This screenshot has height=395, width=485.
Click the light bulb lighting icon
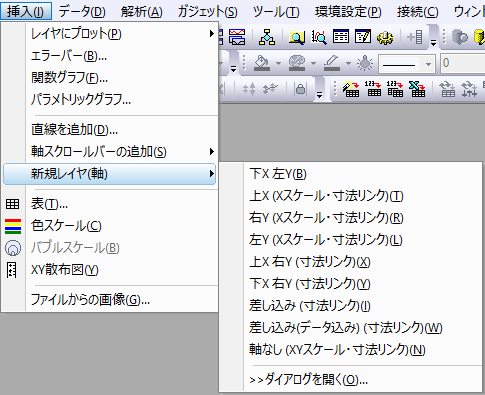pyautogui.click(x=365, y=63)
